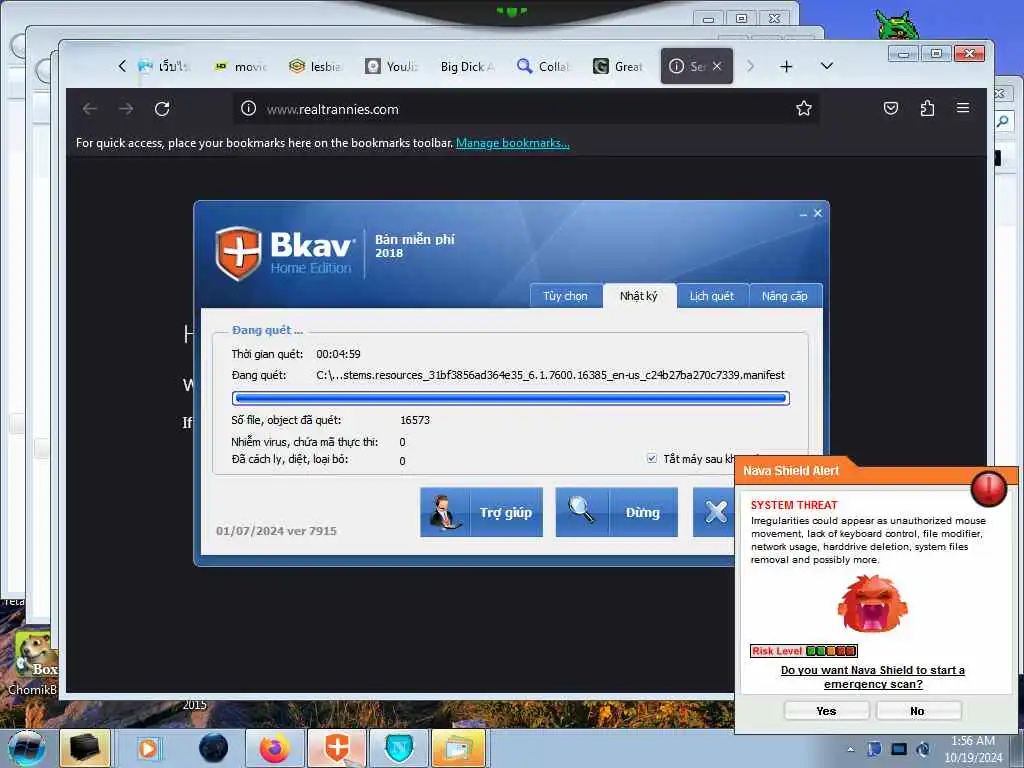Stop the scan with Dừng button

coord(616,512)
